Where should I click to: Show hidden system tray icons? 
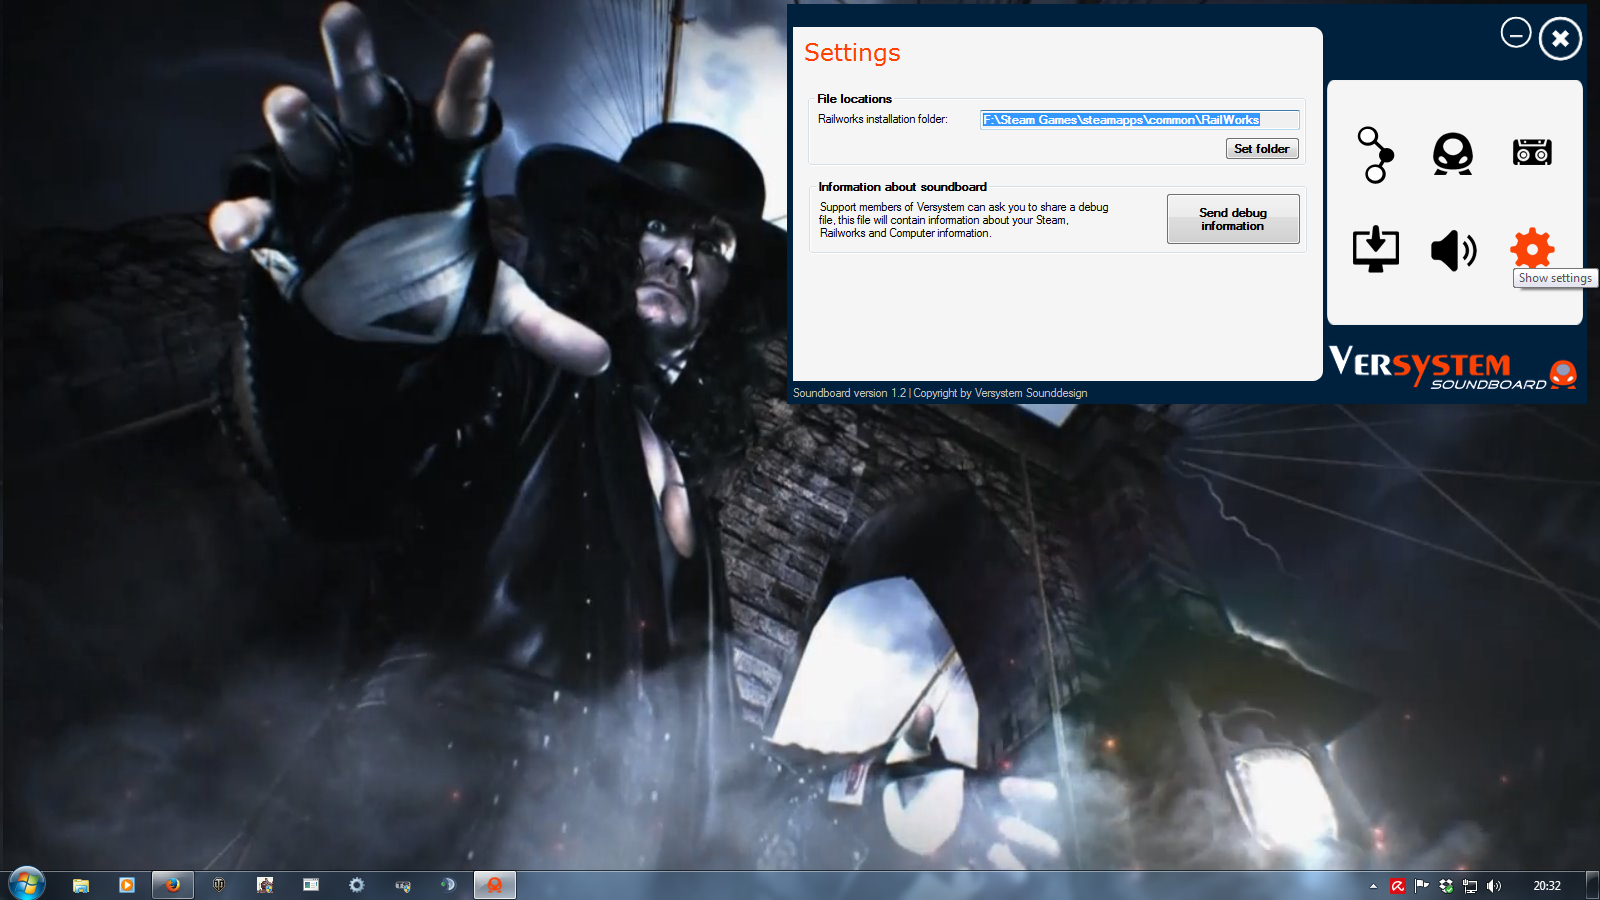coord(1373,886)
